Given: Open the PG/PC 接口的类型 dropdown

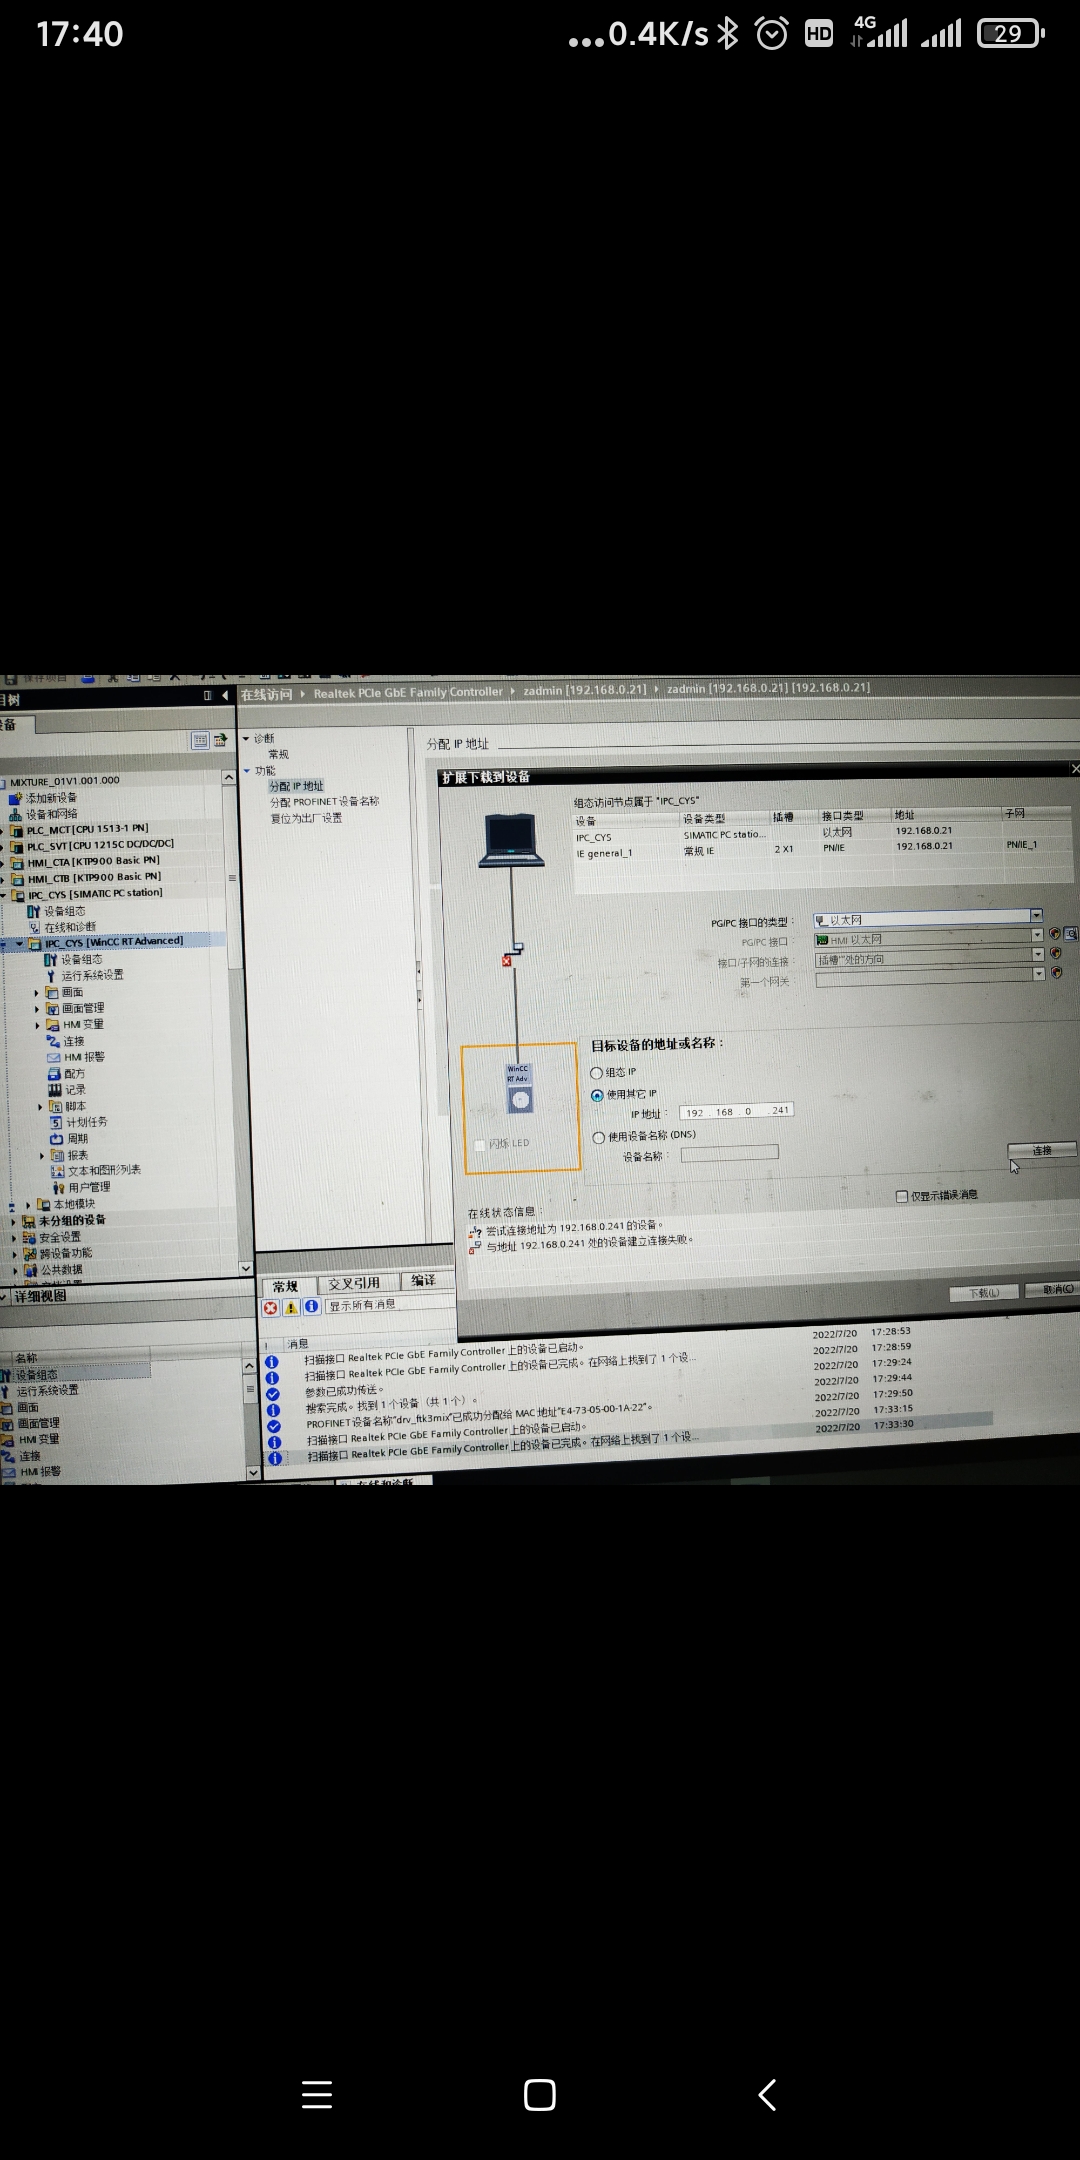Looking at the screenshot, I should tap(1036, 916).
